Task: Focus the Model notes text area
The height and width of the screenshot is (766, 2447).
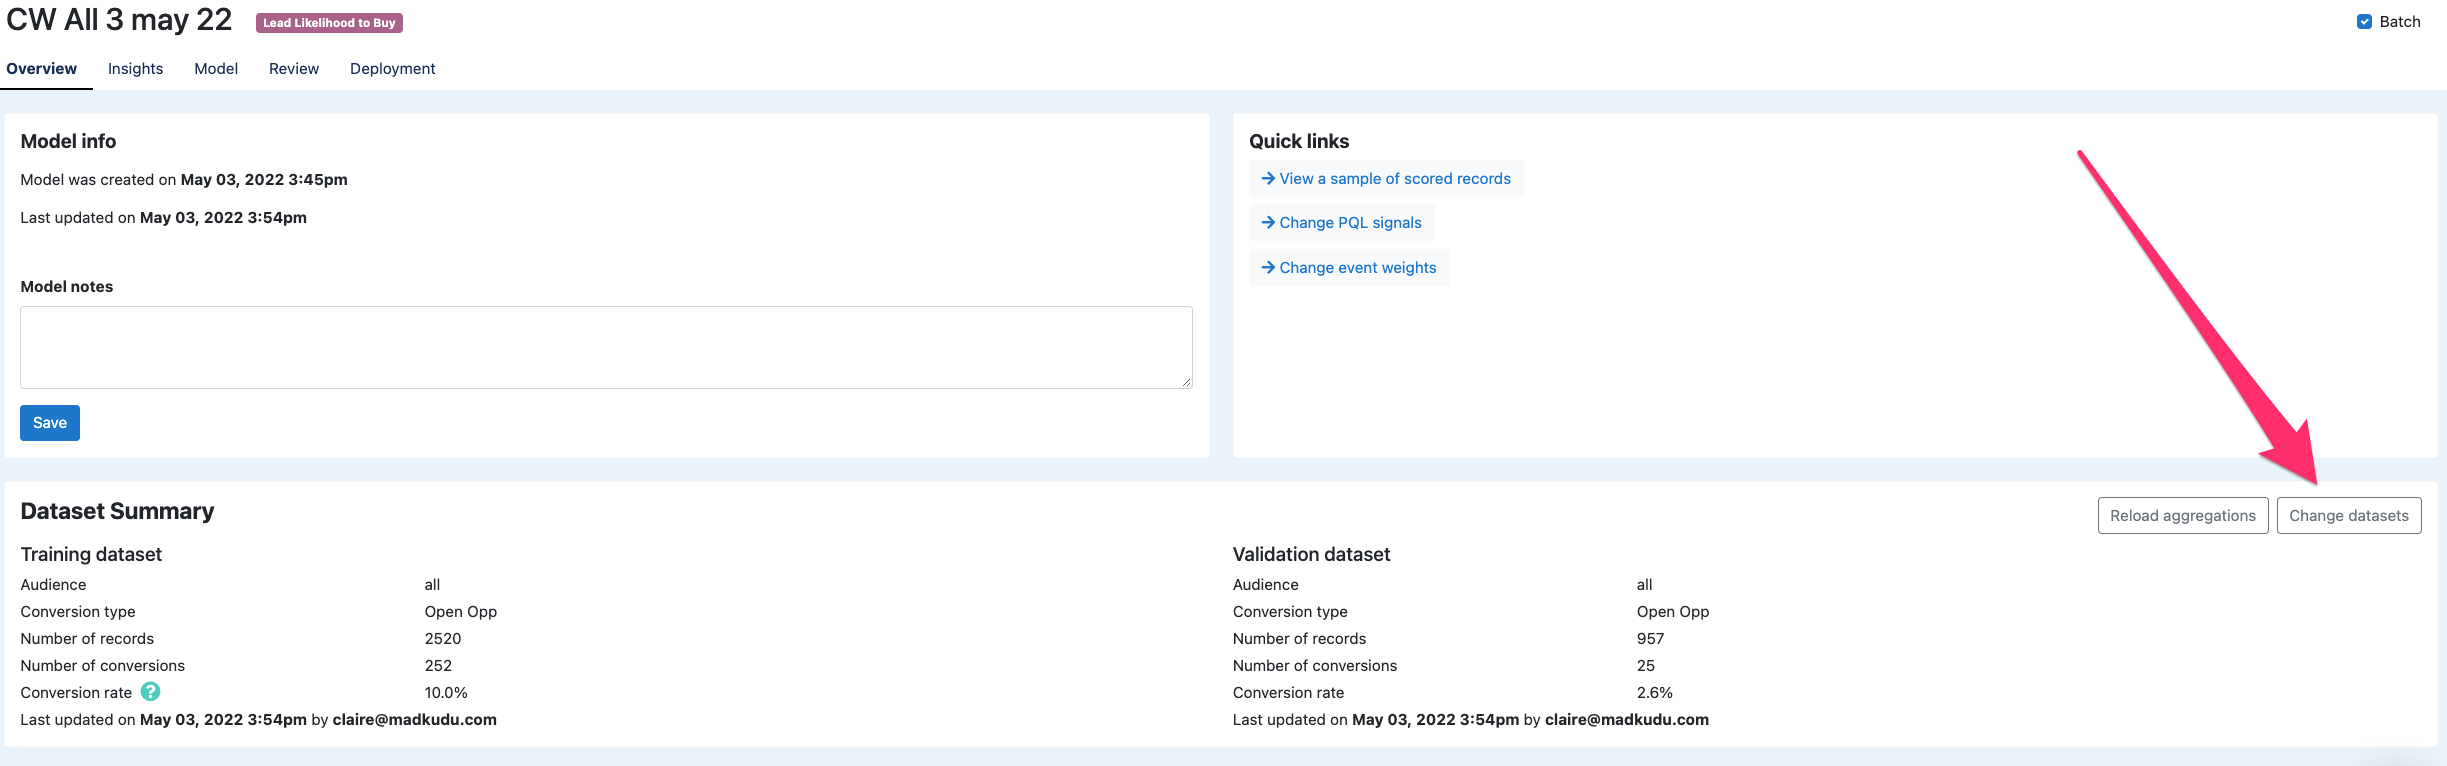Action: (605, 347)
